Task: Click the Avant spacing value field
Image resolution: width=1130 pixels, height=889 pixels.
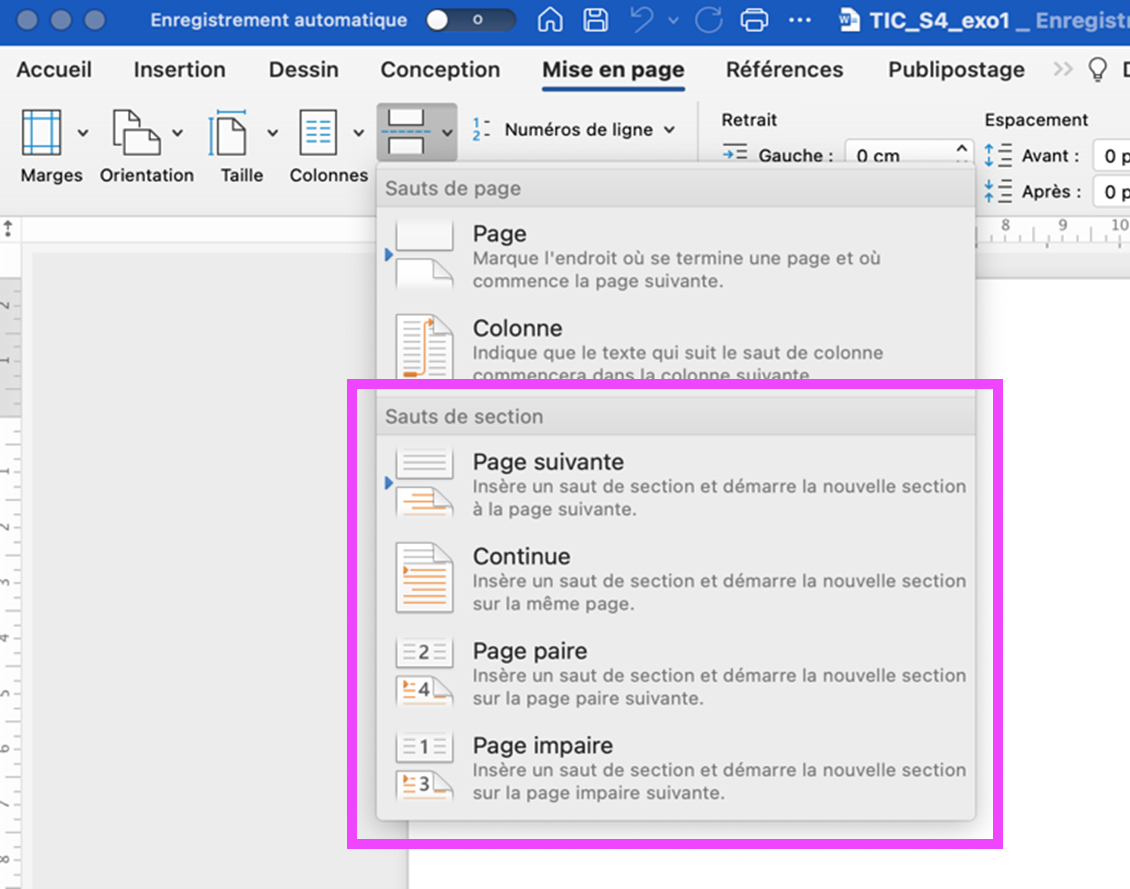Action: click(1111, 156)
